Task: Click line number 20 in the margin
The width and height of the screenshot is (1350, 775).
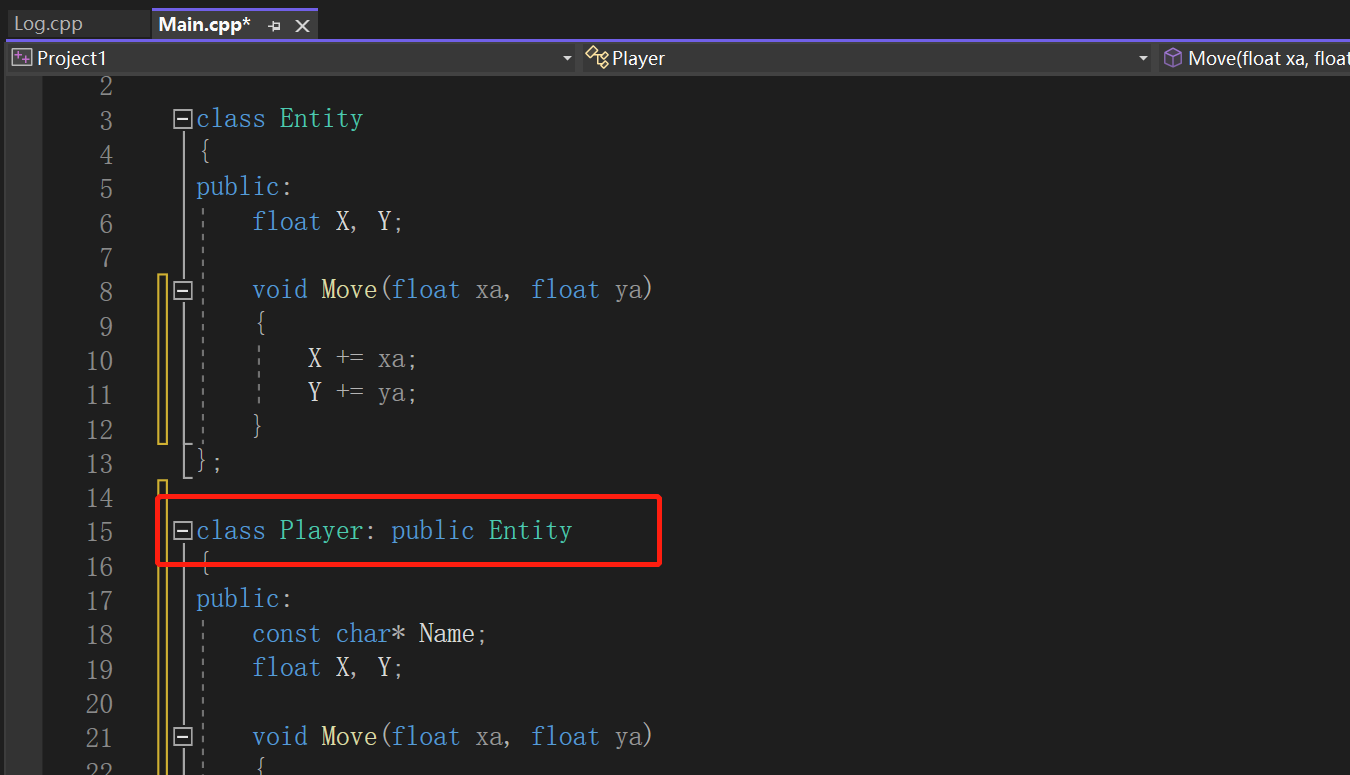Action: click(99, 703)
